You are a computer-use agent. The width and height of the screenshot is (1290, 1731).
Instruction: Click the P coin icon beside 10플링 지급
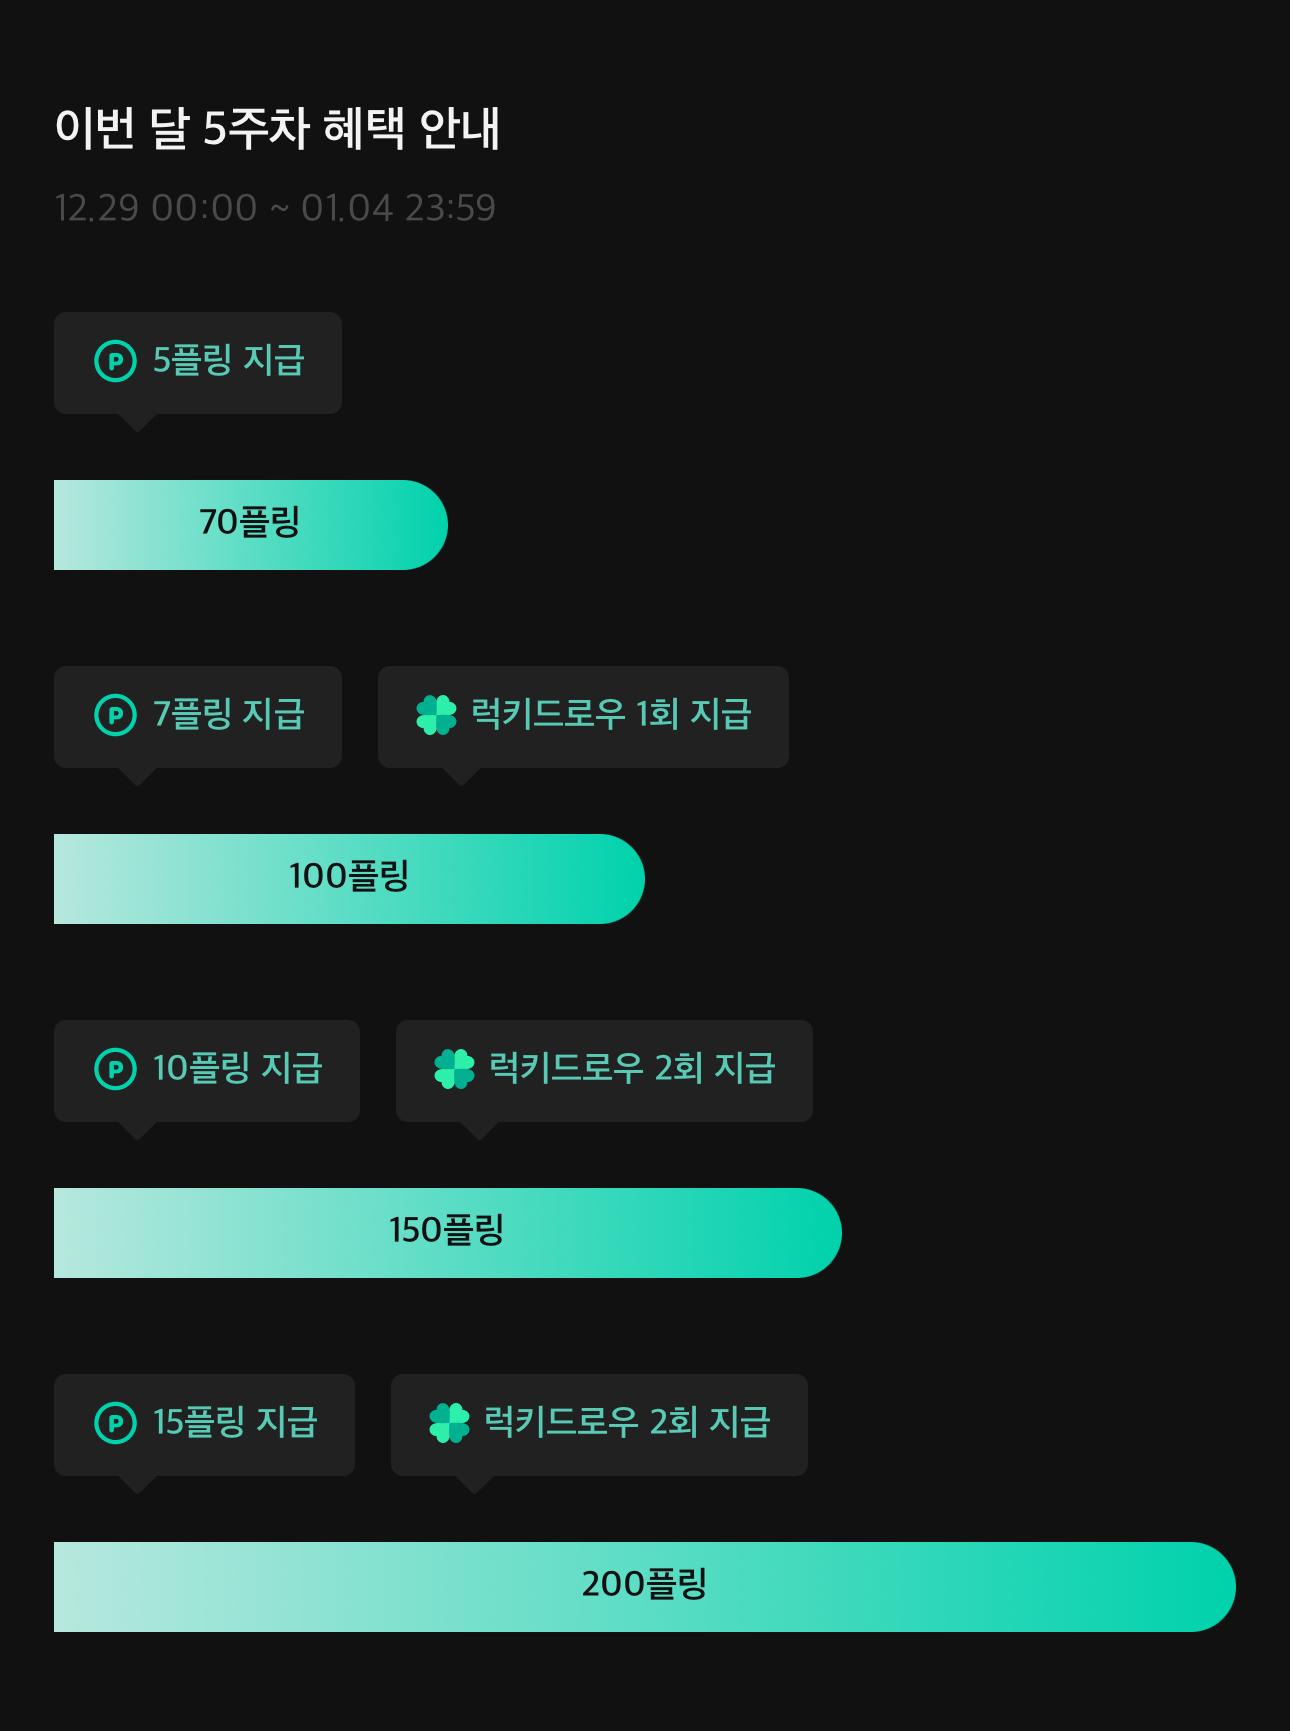(115, 1069)
